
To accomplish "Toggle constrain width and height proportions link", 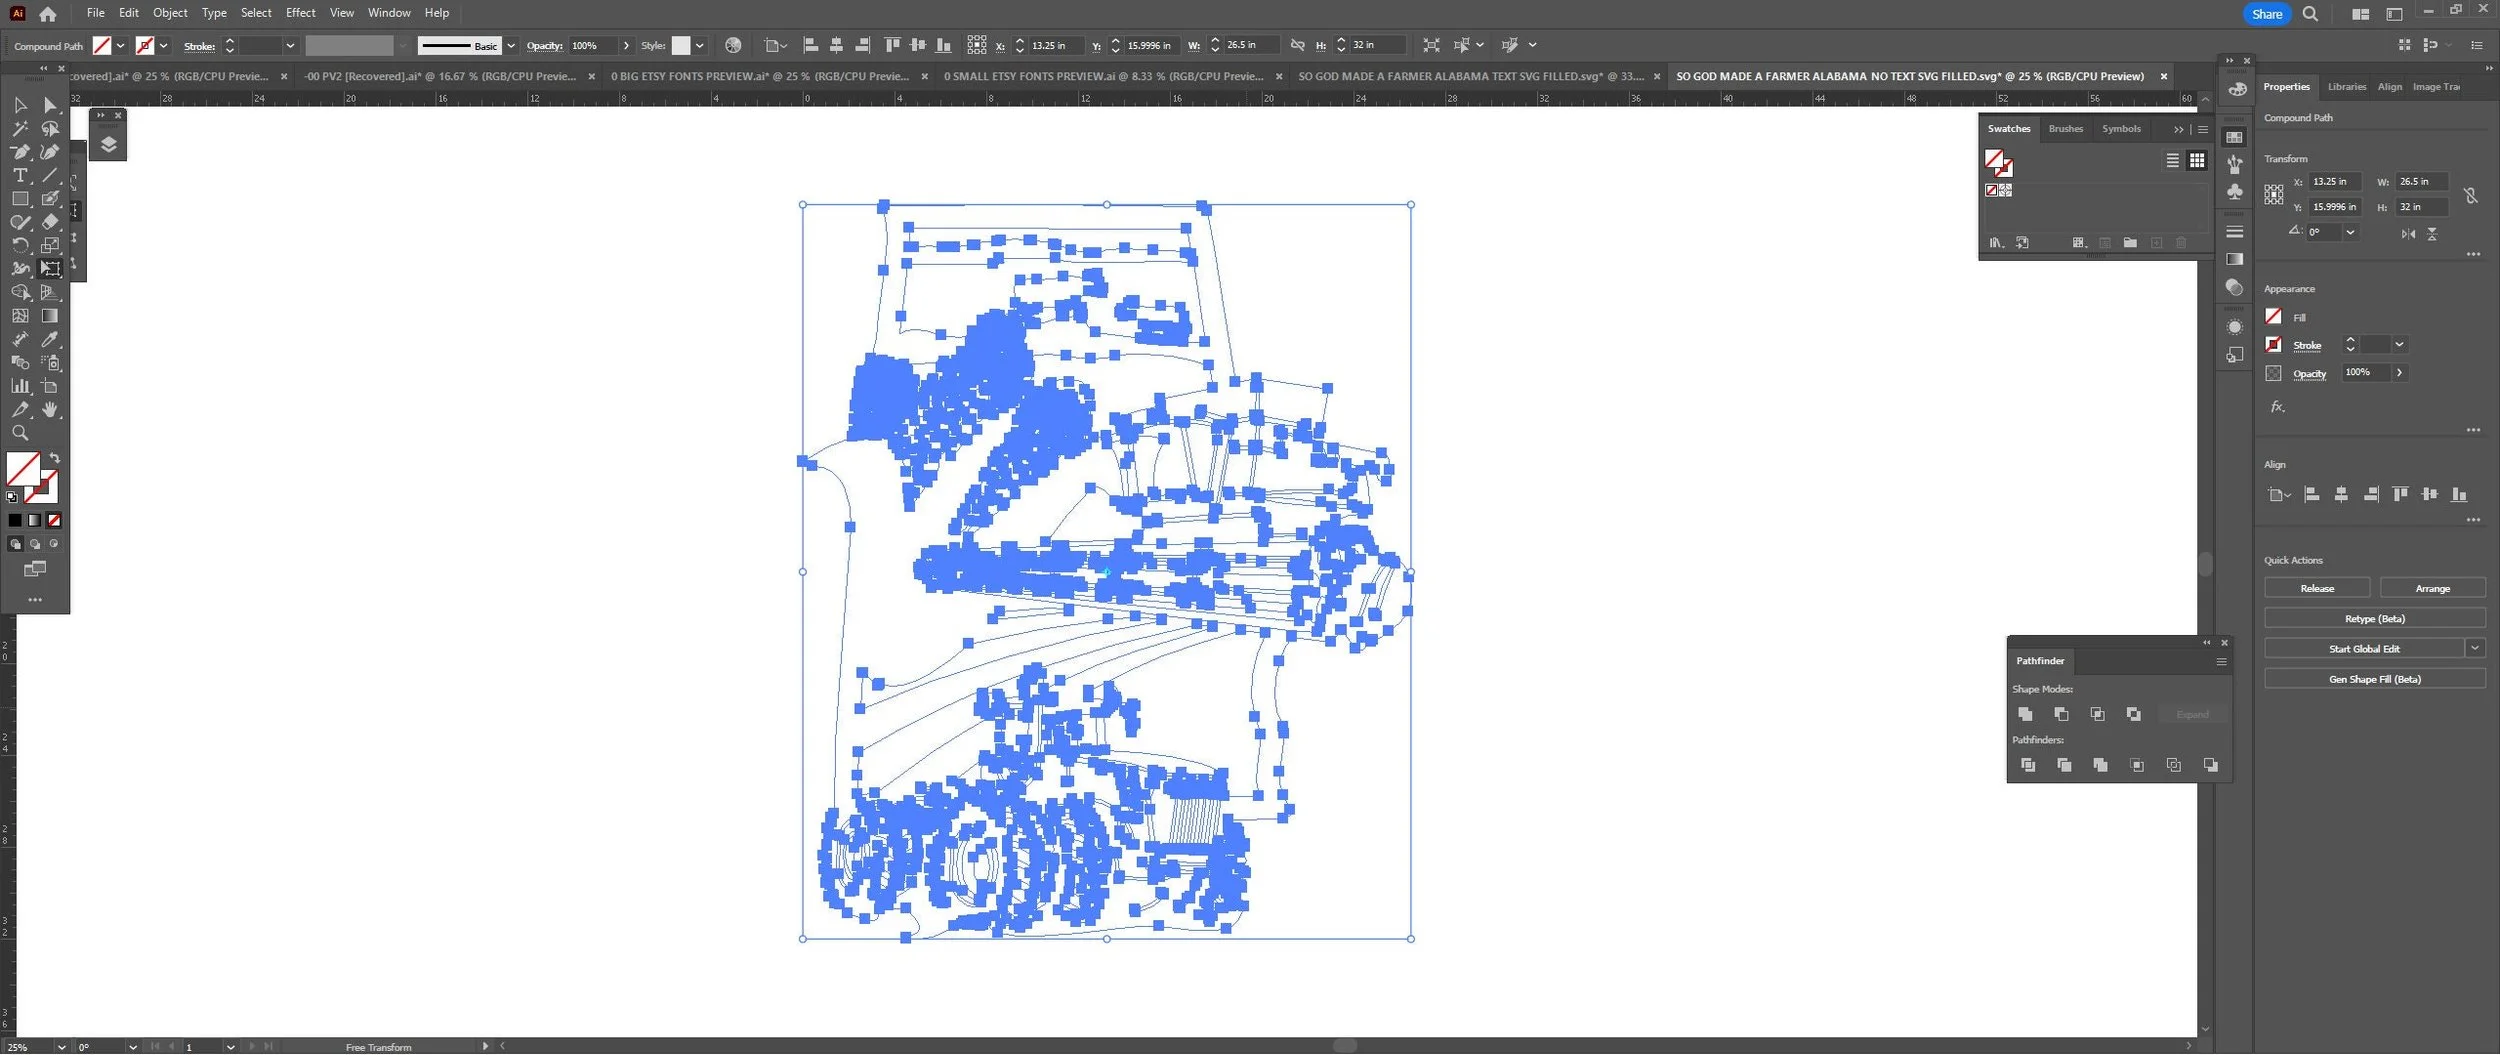I will 2470,196.
